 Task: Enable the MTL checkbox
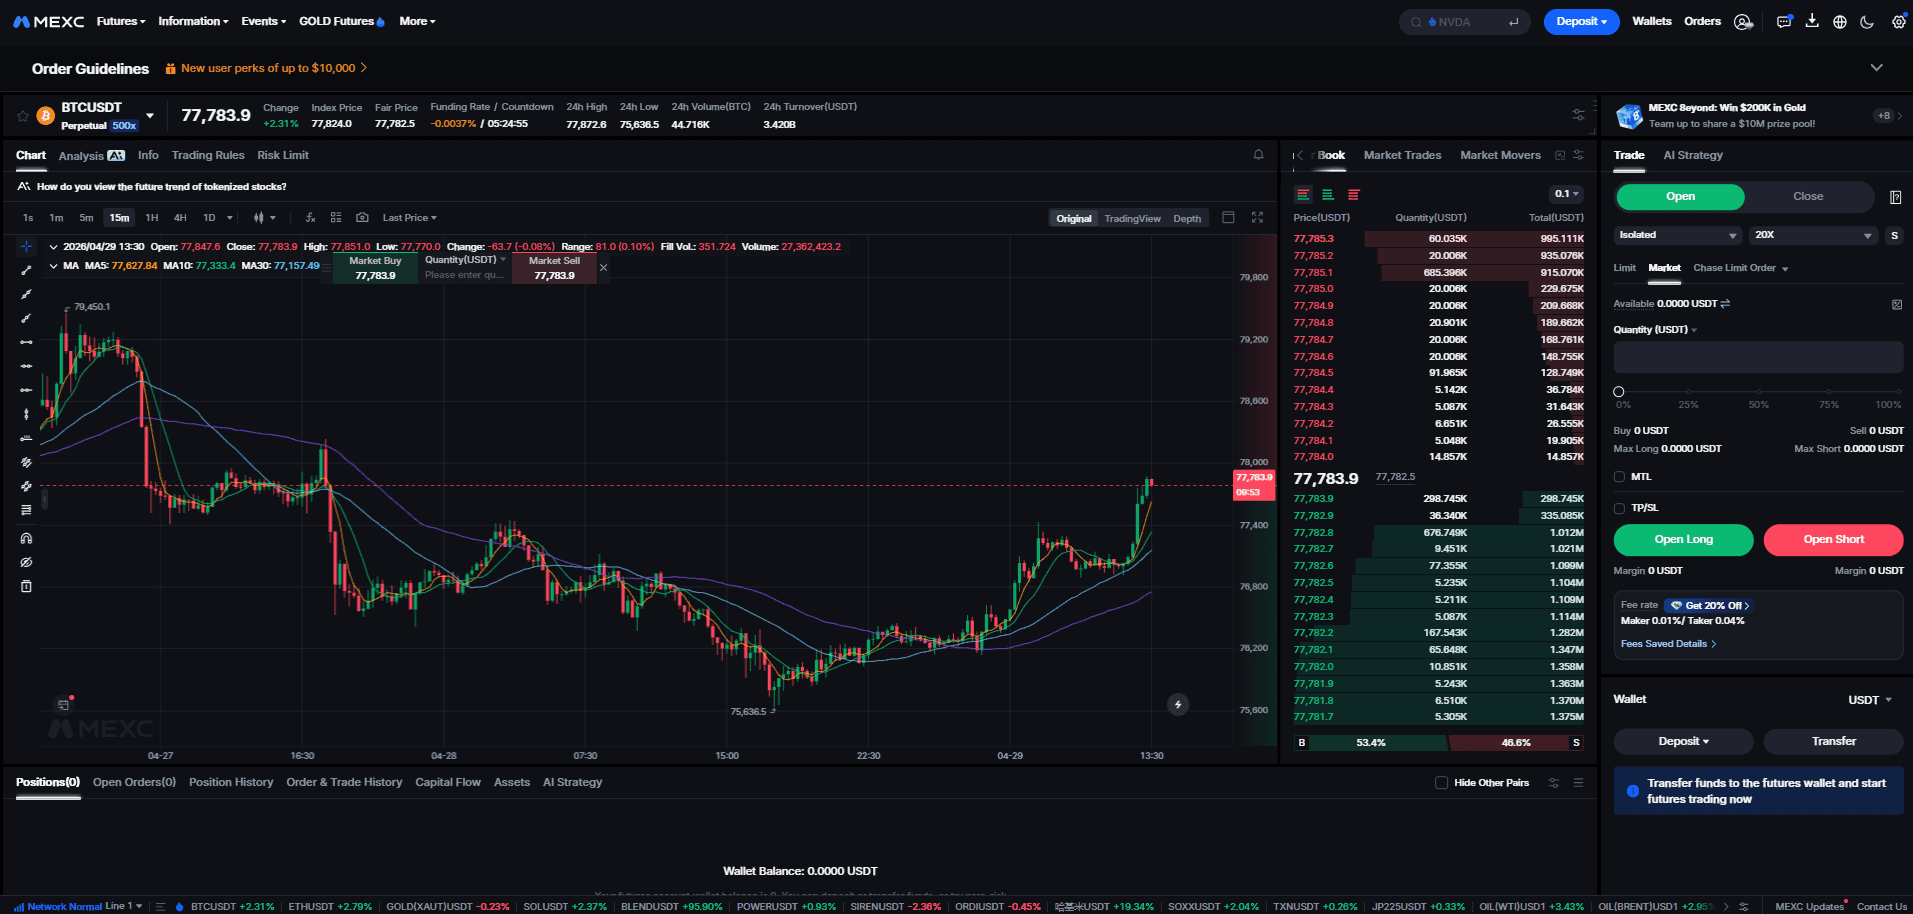click(x=1619, y=477)
